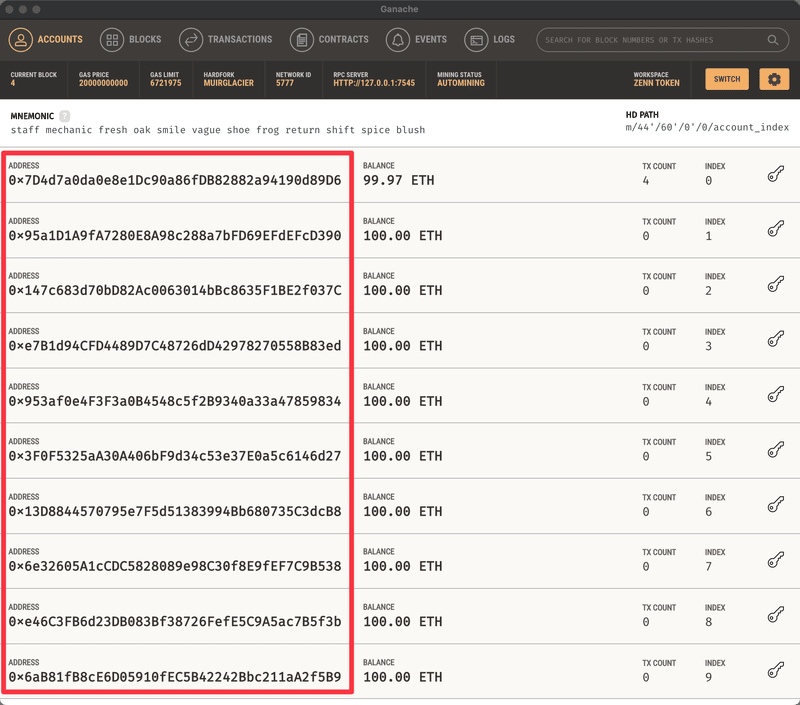Click the Switch workspace button
The height and width of the screenshot is (705, 800).
tap(727, 79)
